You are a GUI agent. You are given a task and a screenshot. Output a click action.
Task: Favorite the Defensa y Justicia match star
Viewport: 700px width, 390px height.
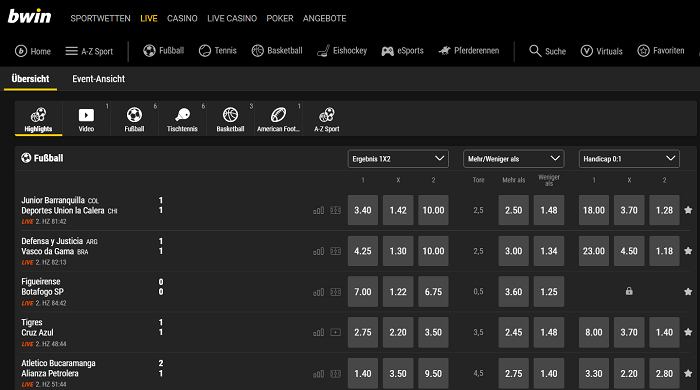[688, 251]
